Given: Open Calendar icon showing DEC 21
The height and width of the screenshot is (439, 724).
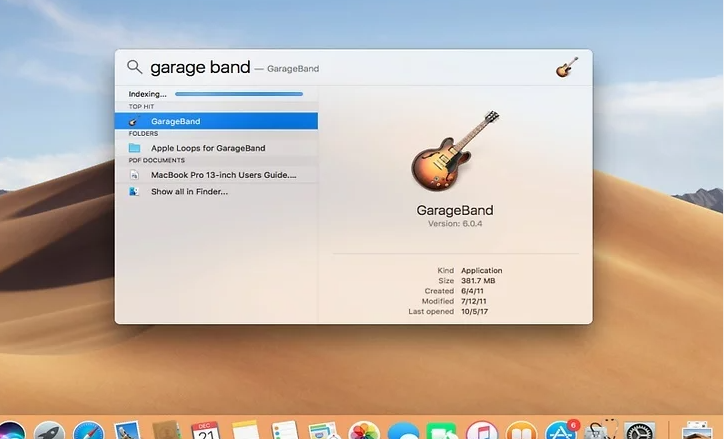Looking at the screenshot, I should (x=205, y=430).
